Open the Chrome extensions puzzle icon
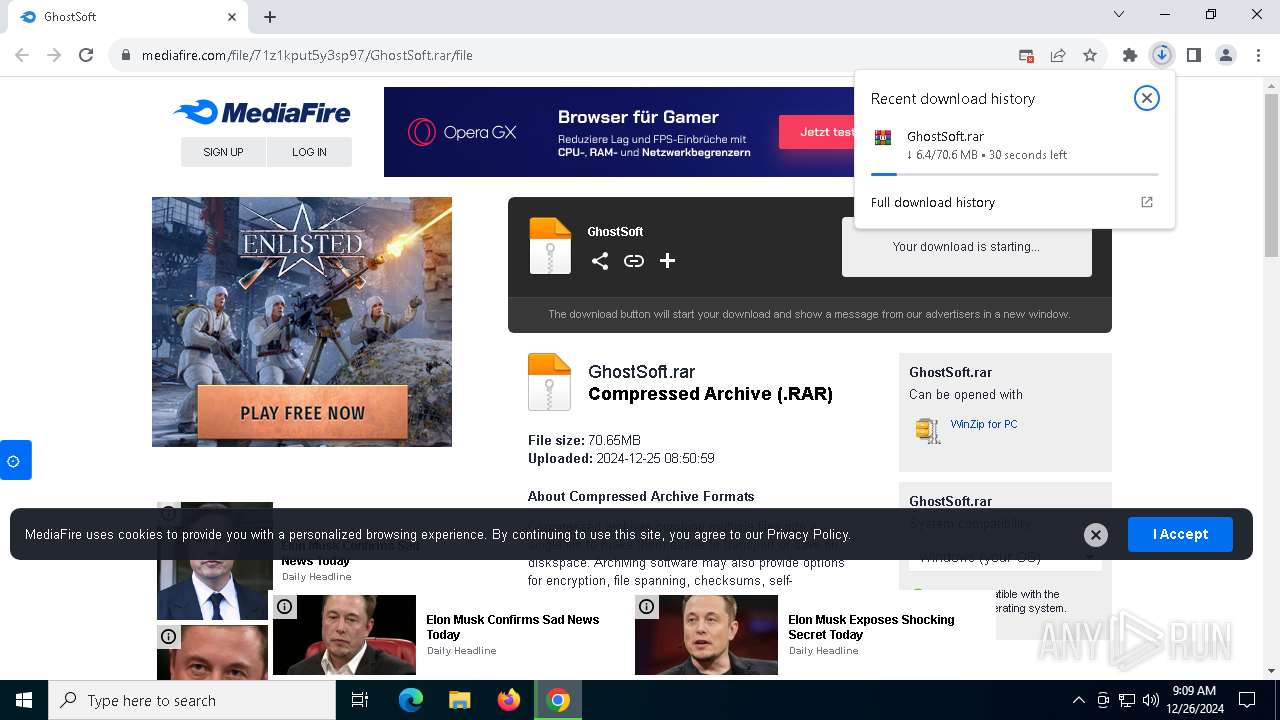1280x720 pixels. (1130, 56)
